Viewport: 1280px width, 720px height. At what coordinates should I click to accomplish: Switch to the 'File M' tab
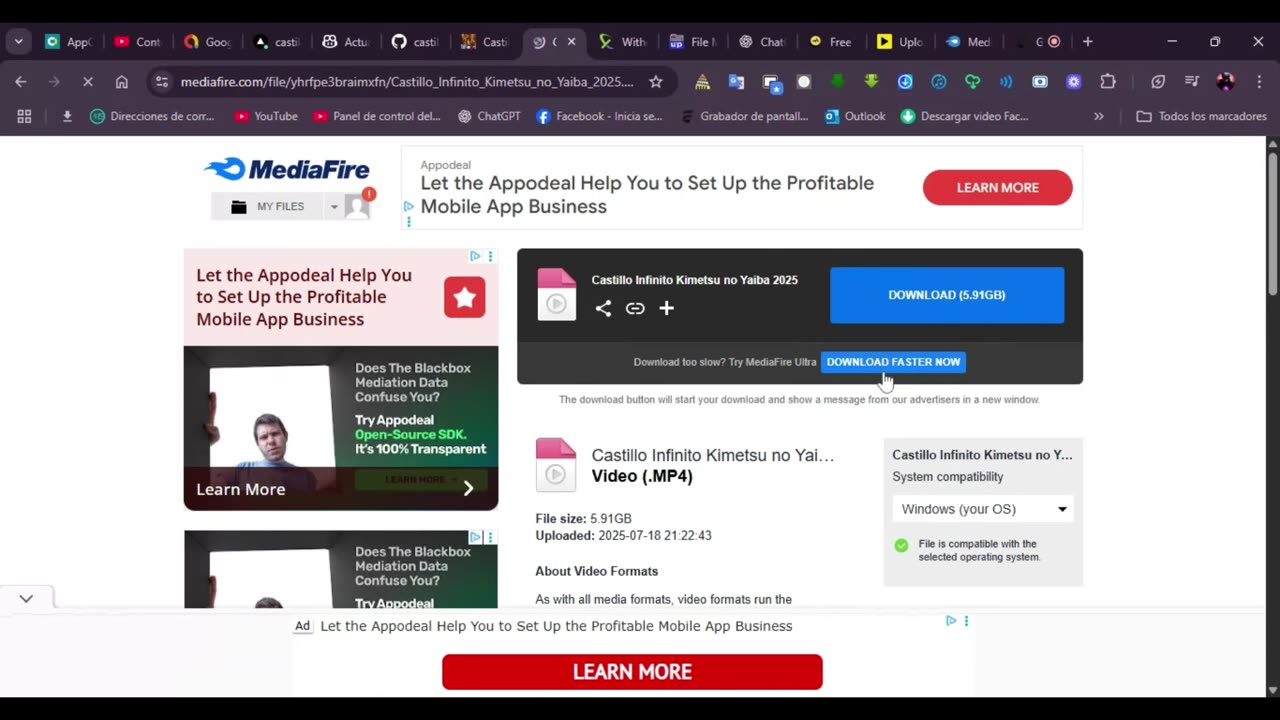tap(692, 42)
